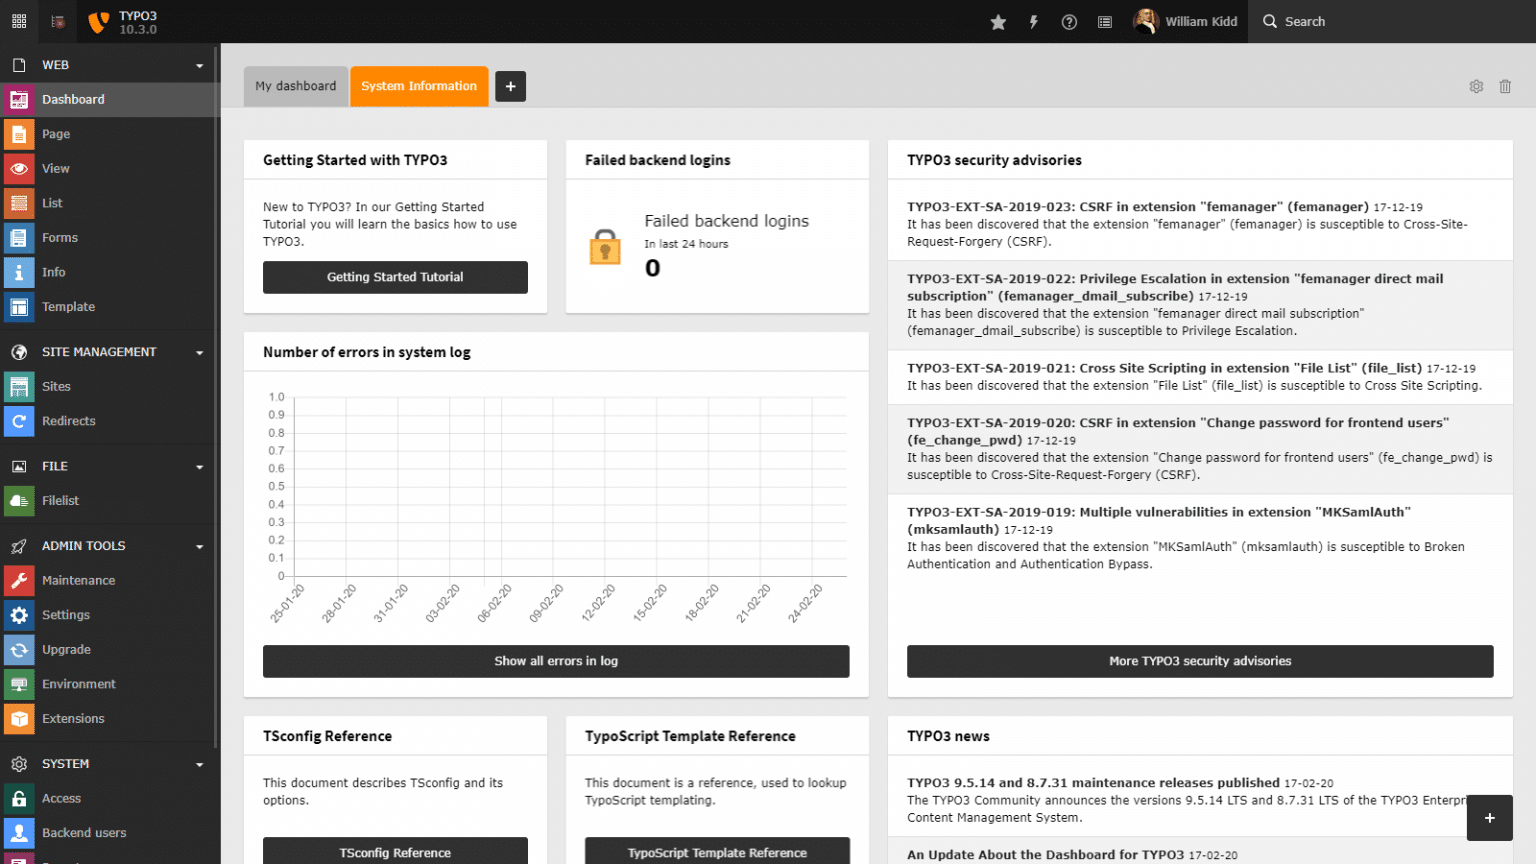Open the Forms module
Screen dimensions: 1536x864
point(59,237)
